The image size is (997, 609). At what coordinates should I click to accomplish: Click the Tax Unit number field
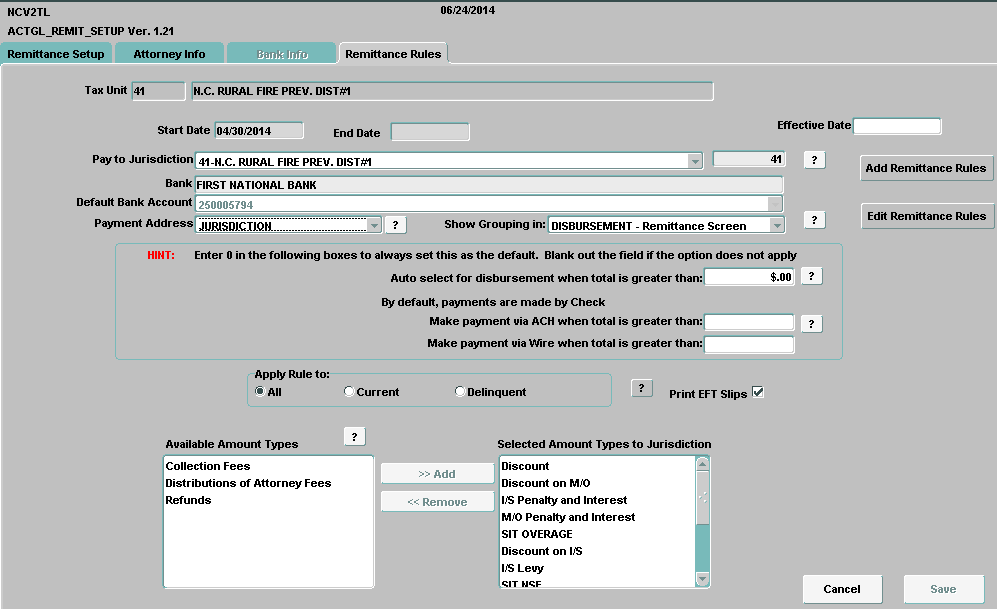[x=158, y=91]
